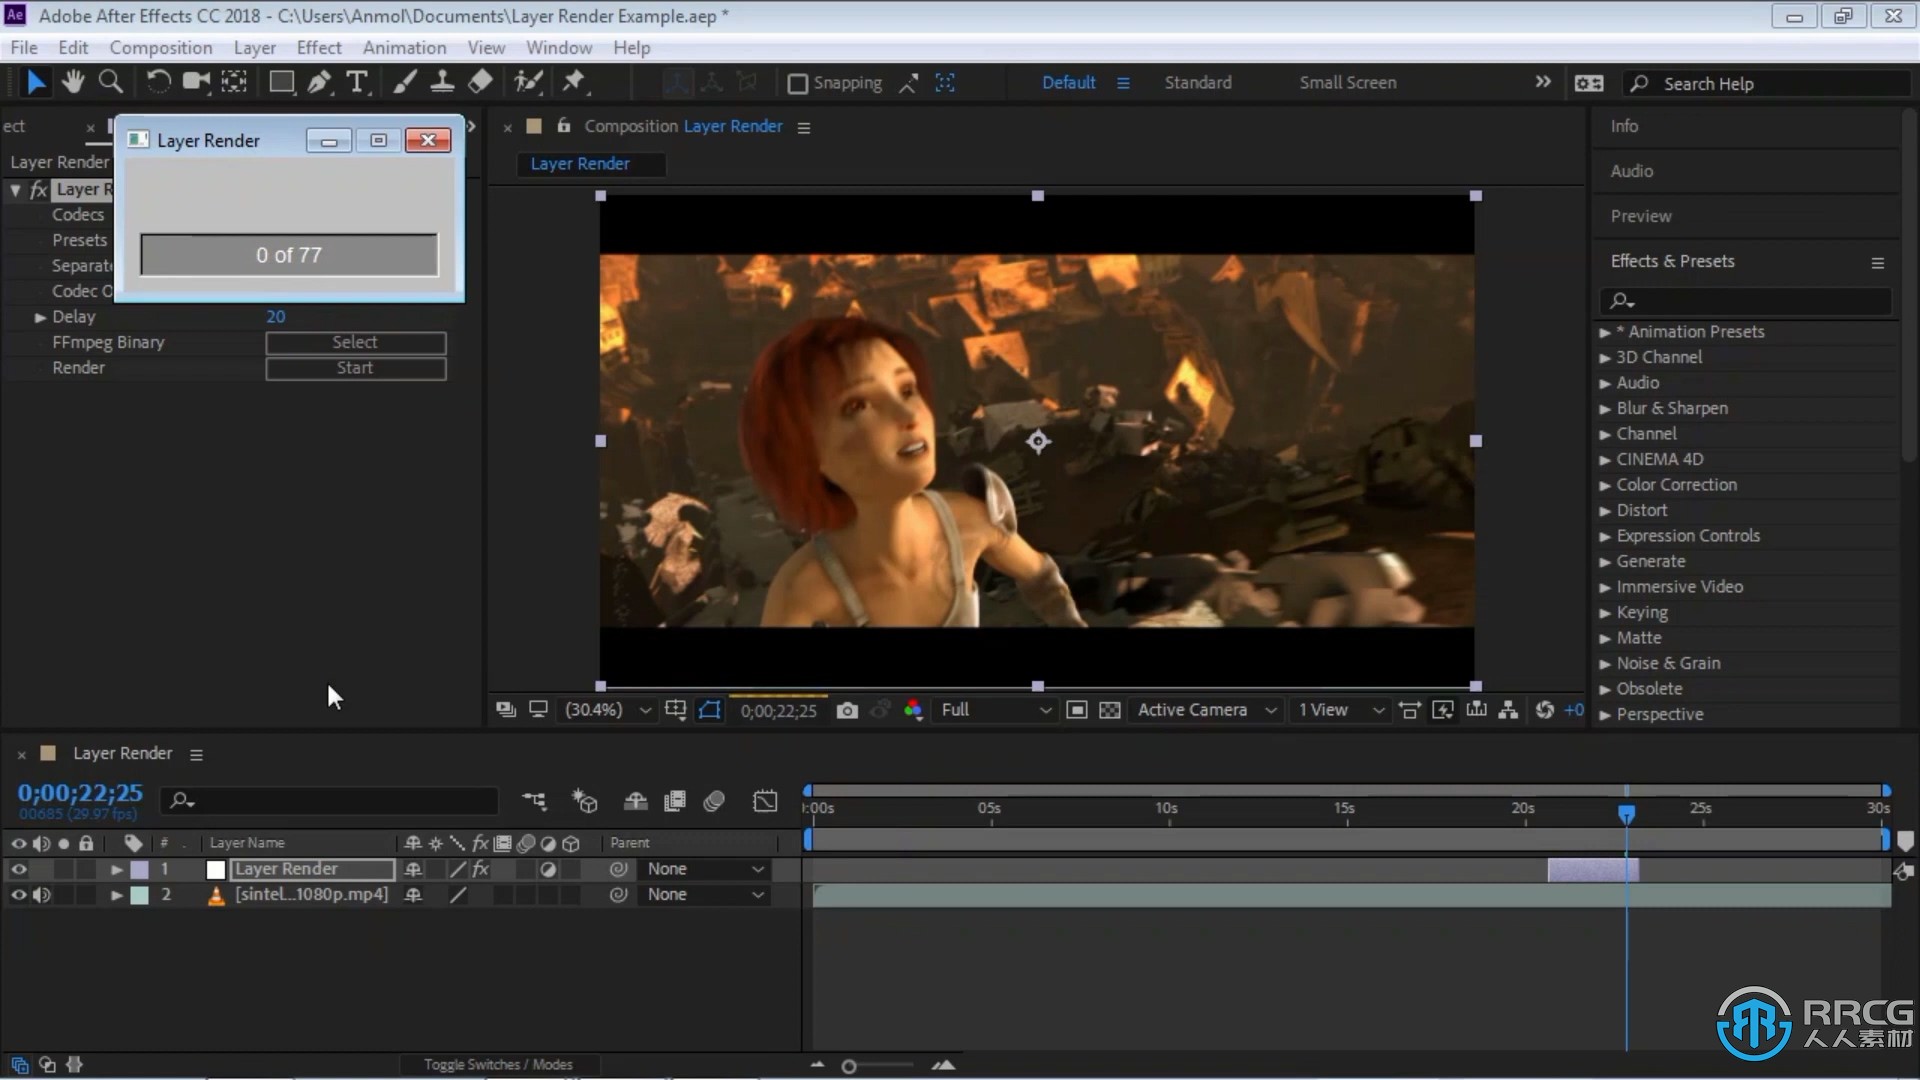Select the Zoom magnifier tool
The image size is (1920, 1080).
(x=111, y=82)
